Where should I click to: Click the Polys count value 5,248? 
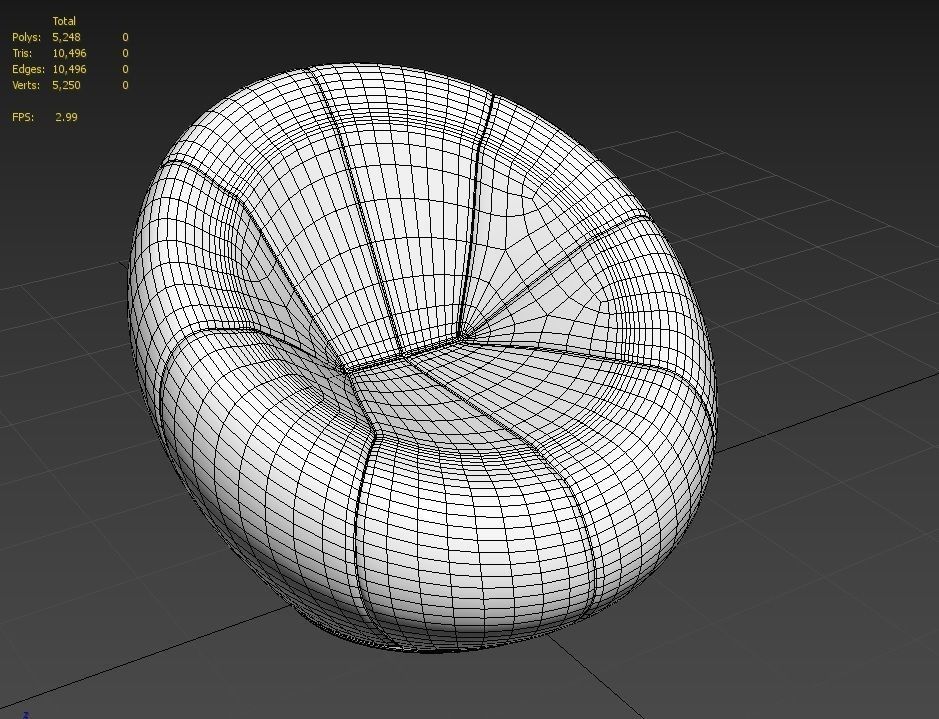click(66, 37)
